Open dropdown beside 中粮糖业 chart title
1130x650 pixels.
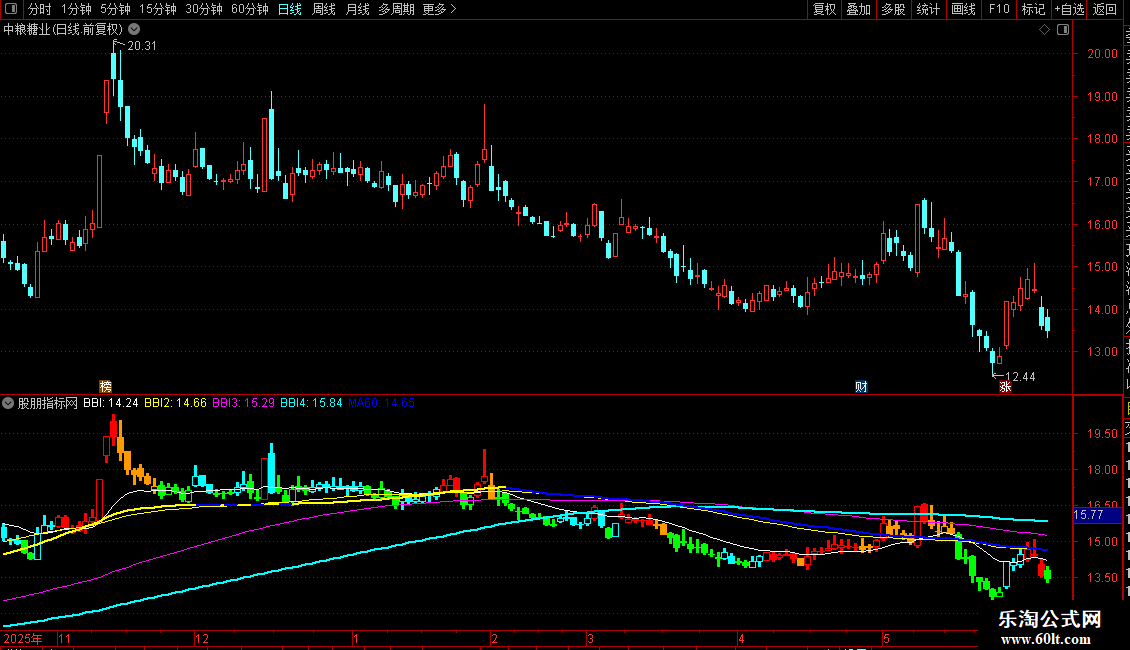click(134, 29)
